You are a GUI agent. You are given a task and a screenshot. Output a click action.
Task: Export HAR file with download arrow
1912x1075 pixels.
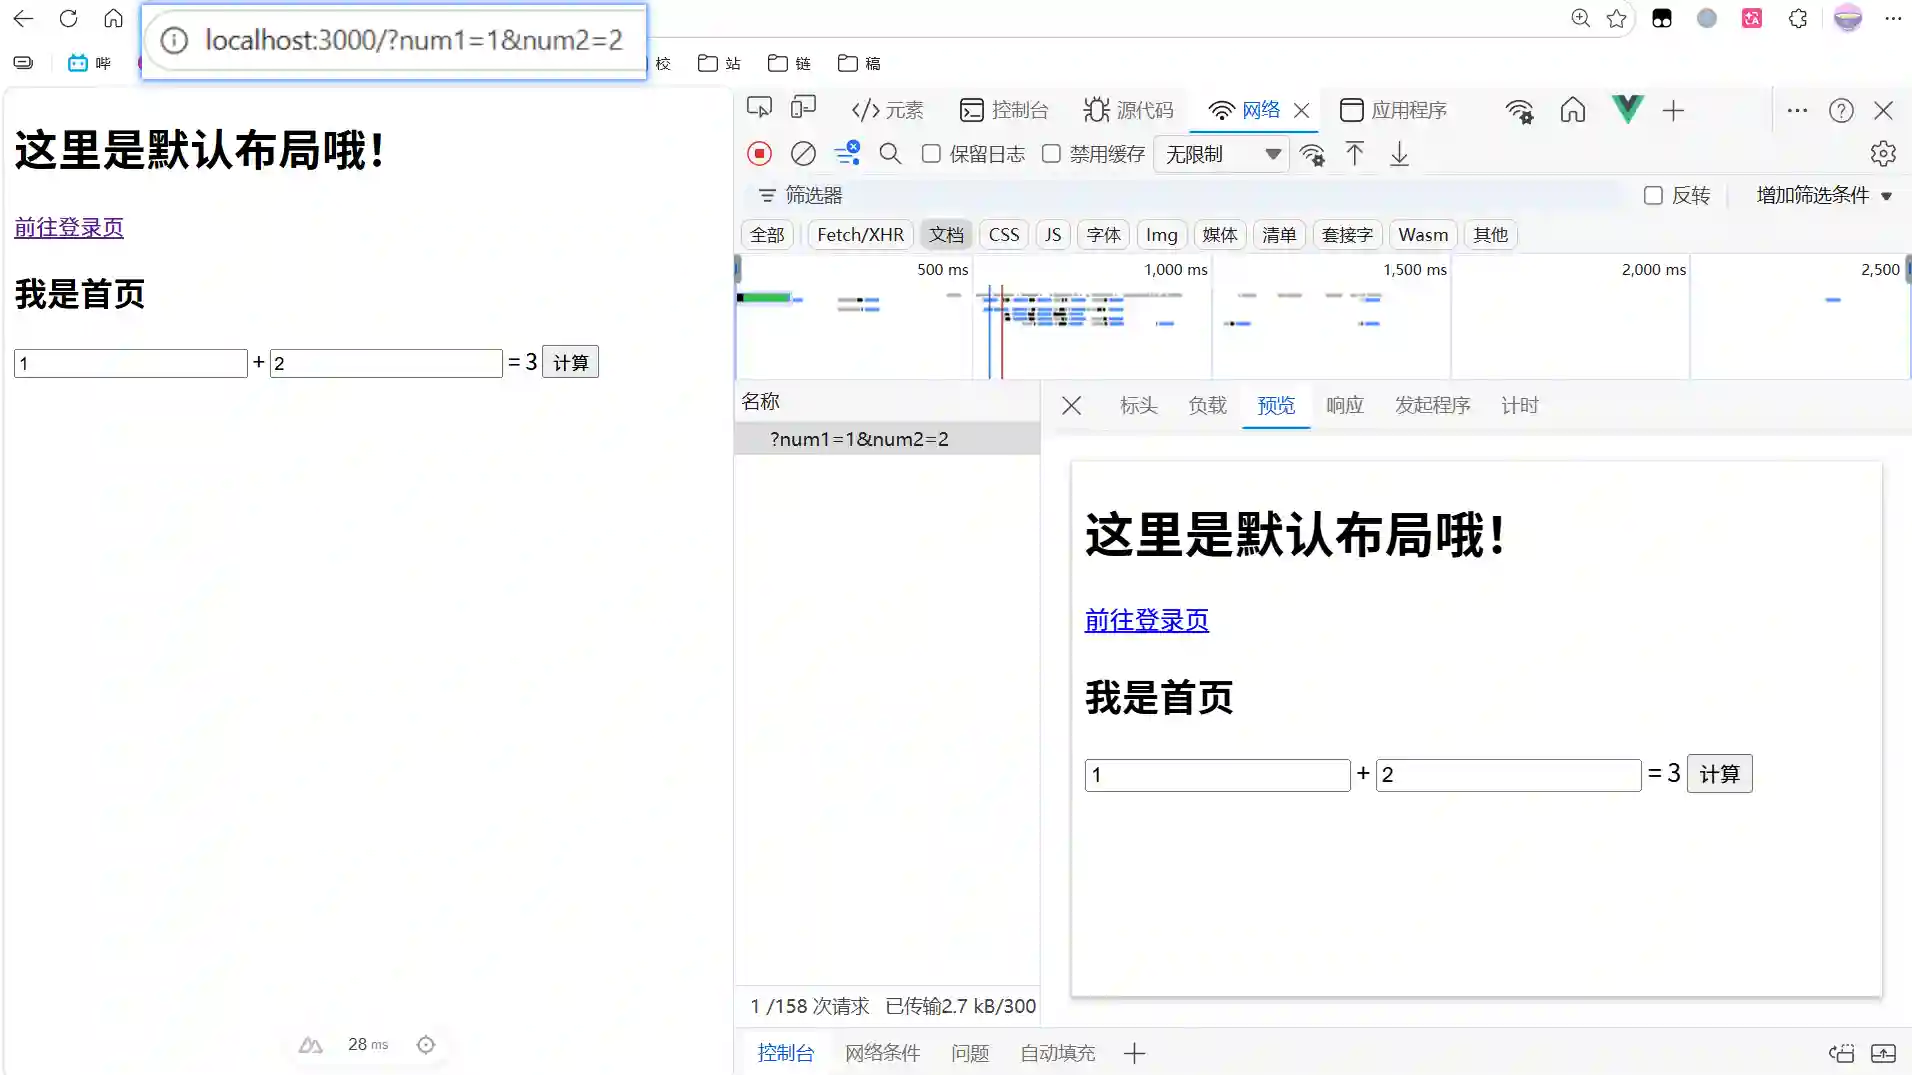1398,154
